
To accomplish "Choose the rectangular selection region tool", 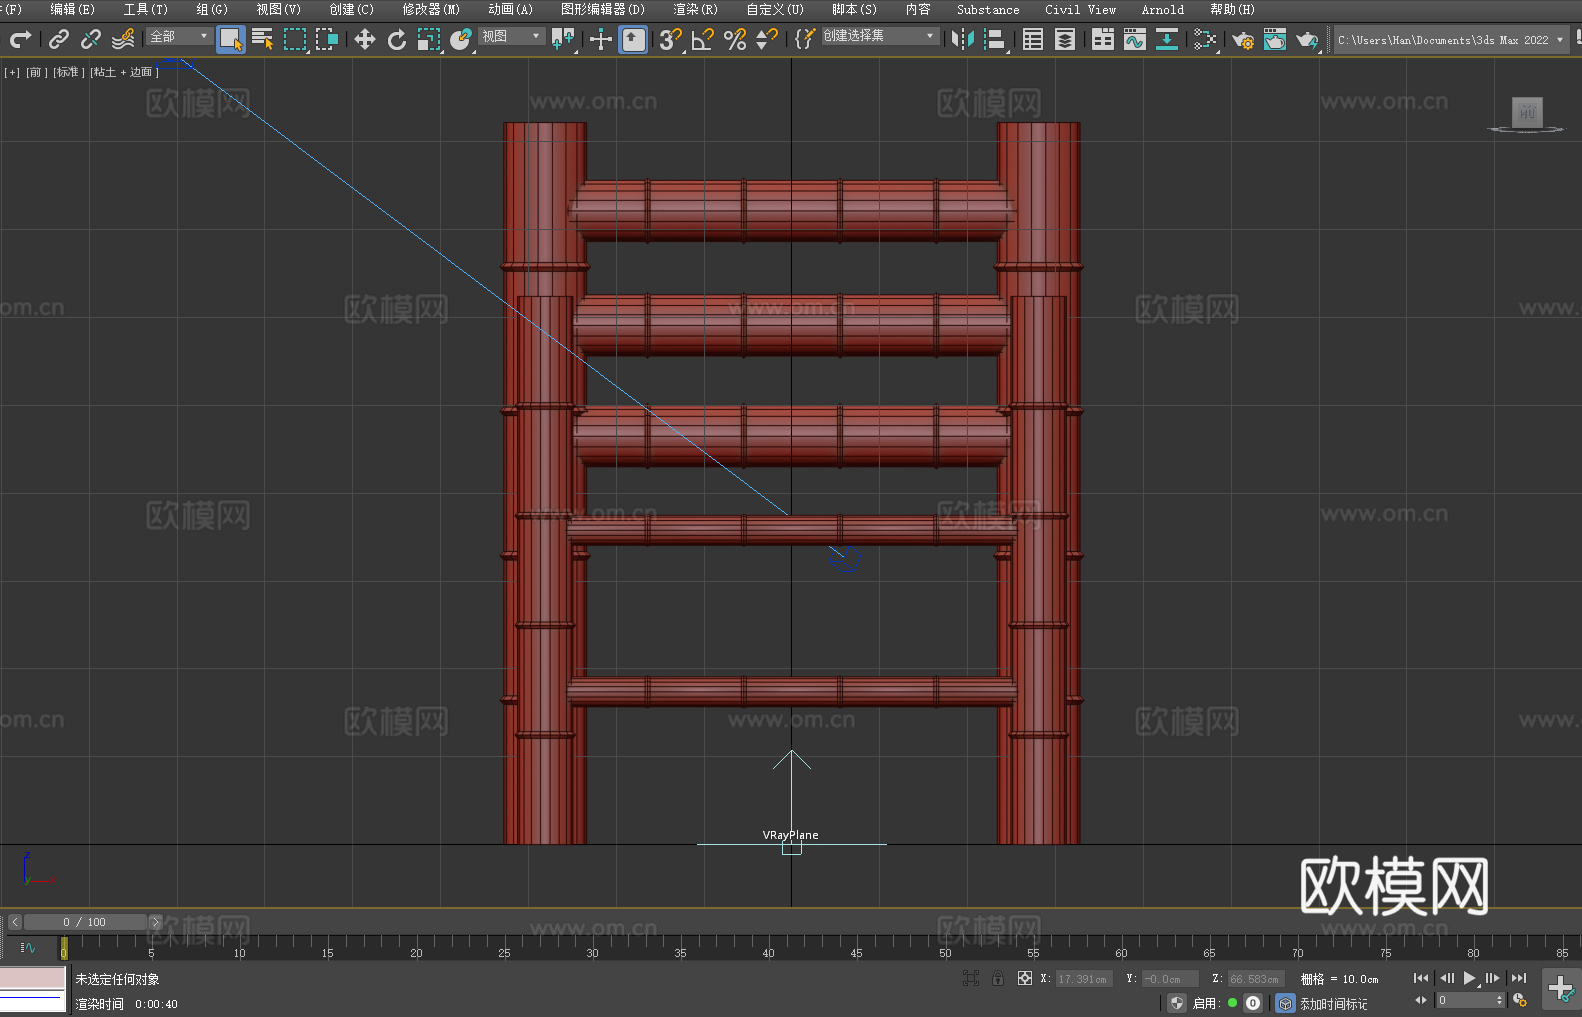I will click(x=295, y=39).
